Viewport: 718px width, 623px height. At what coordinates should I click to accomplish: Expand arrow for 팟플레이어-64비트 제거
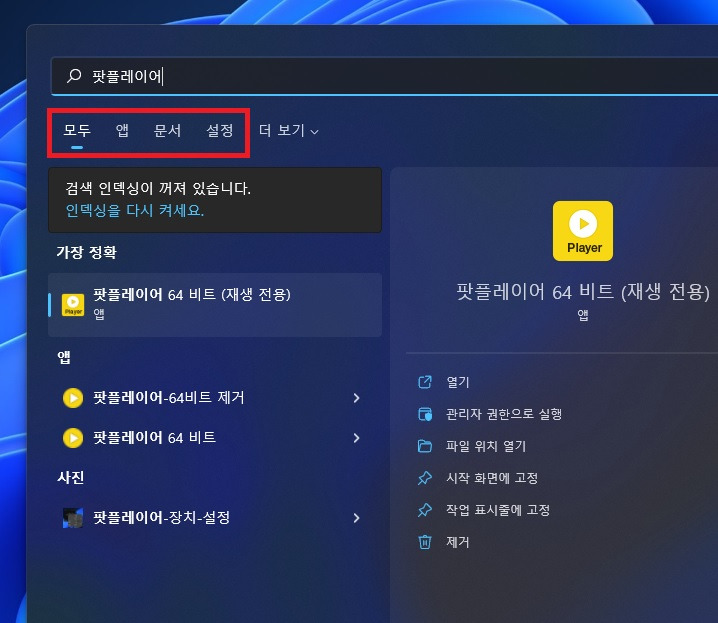(356, 398)
